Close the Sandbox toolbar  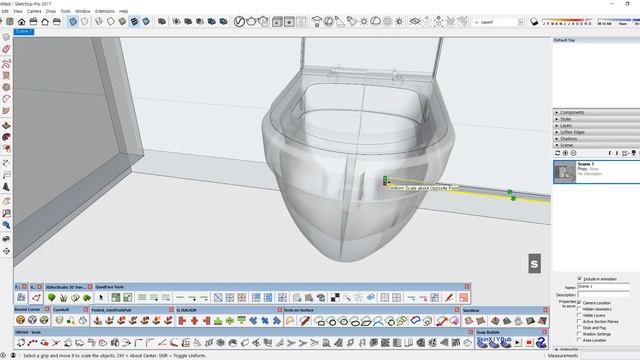[x=545, y=310]
